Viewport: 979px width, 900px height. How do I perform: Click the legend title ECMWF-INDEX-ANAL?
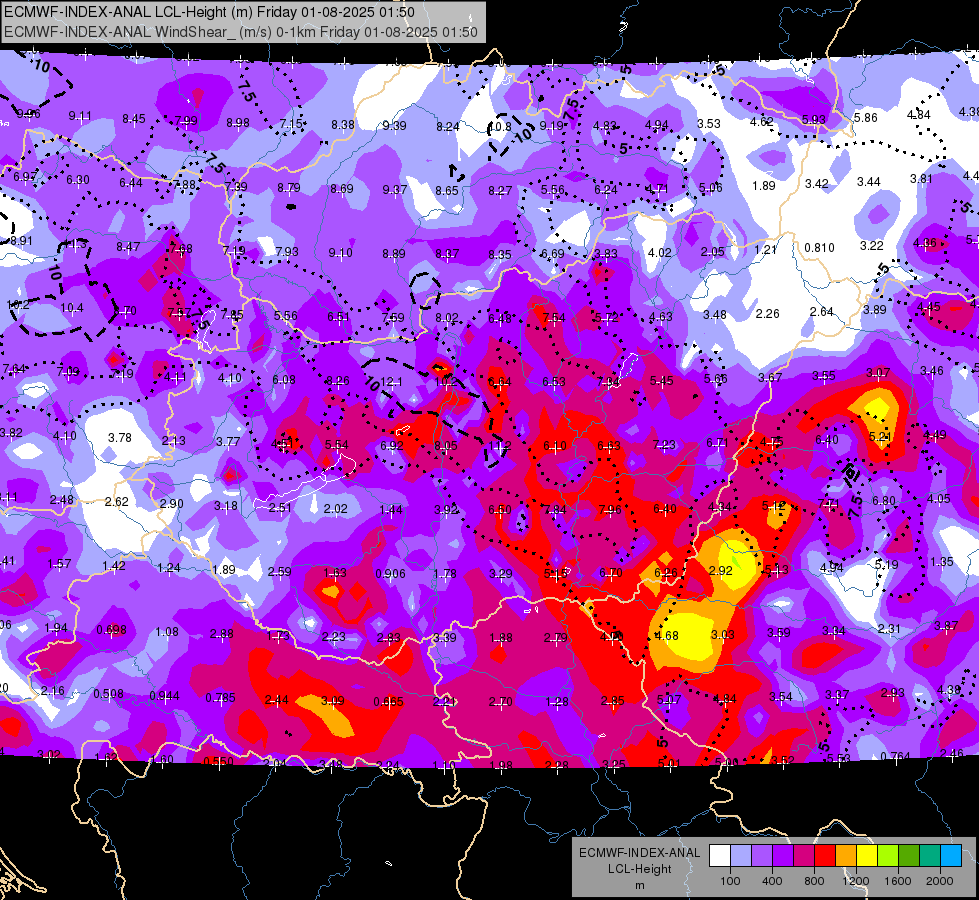(639, 853)
